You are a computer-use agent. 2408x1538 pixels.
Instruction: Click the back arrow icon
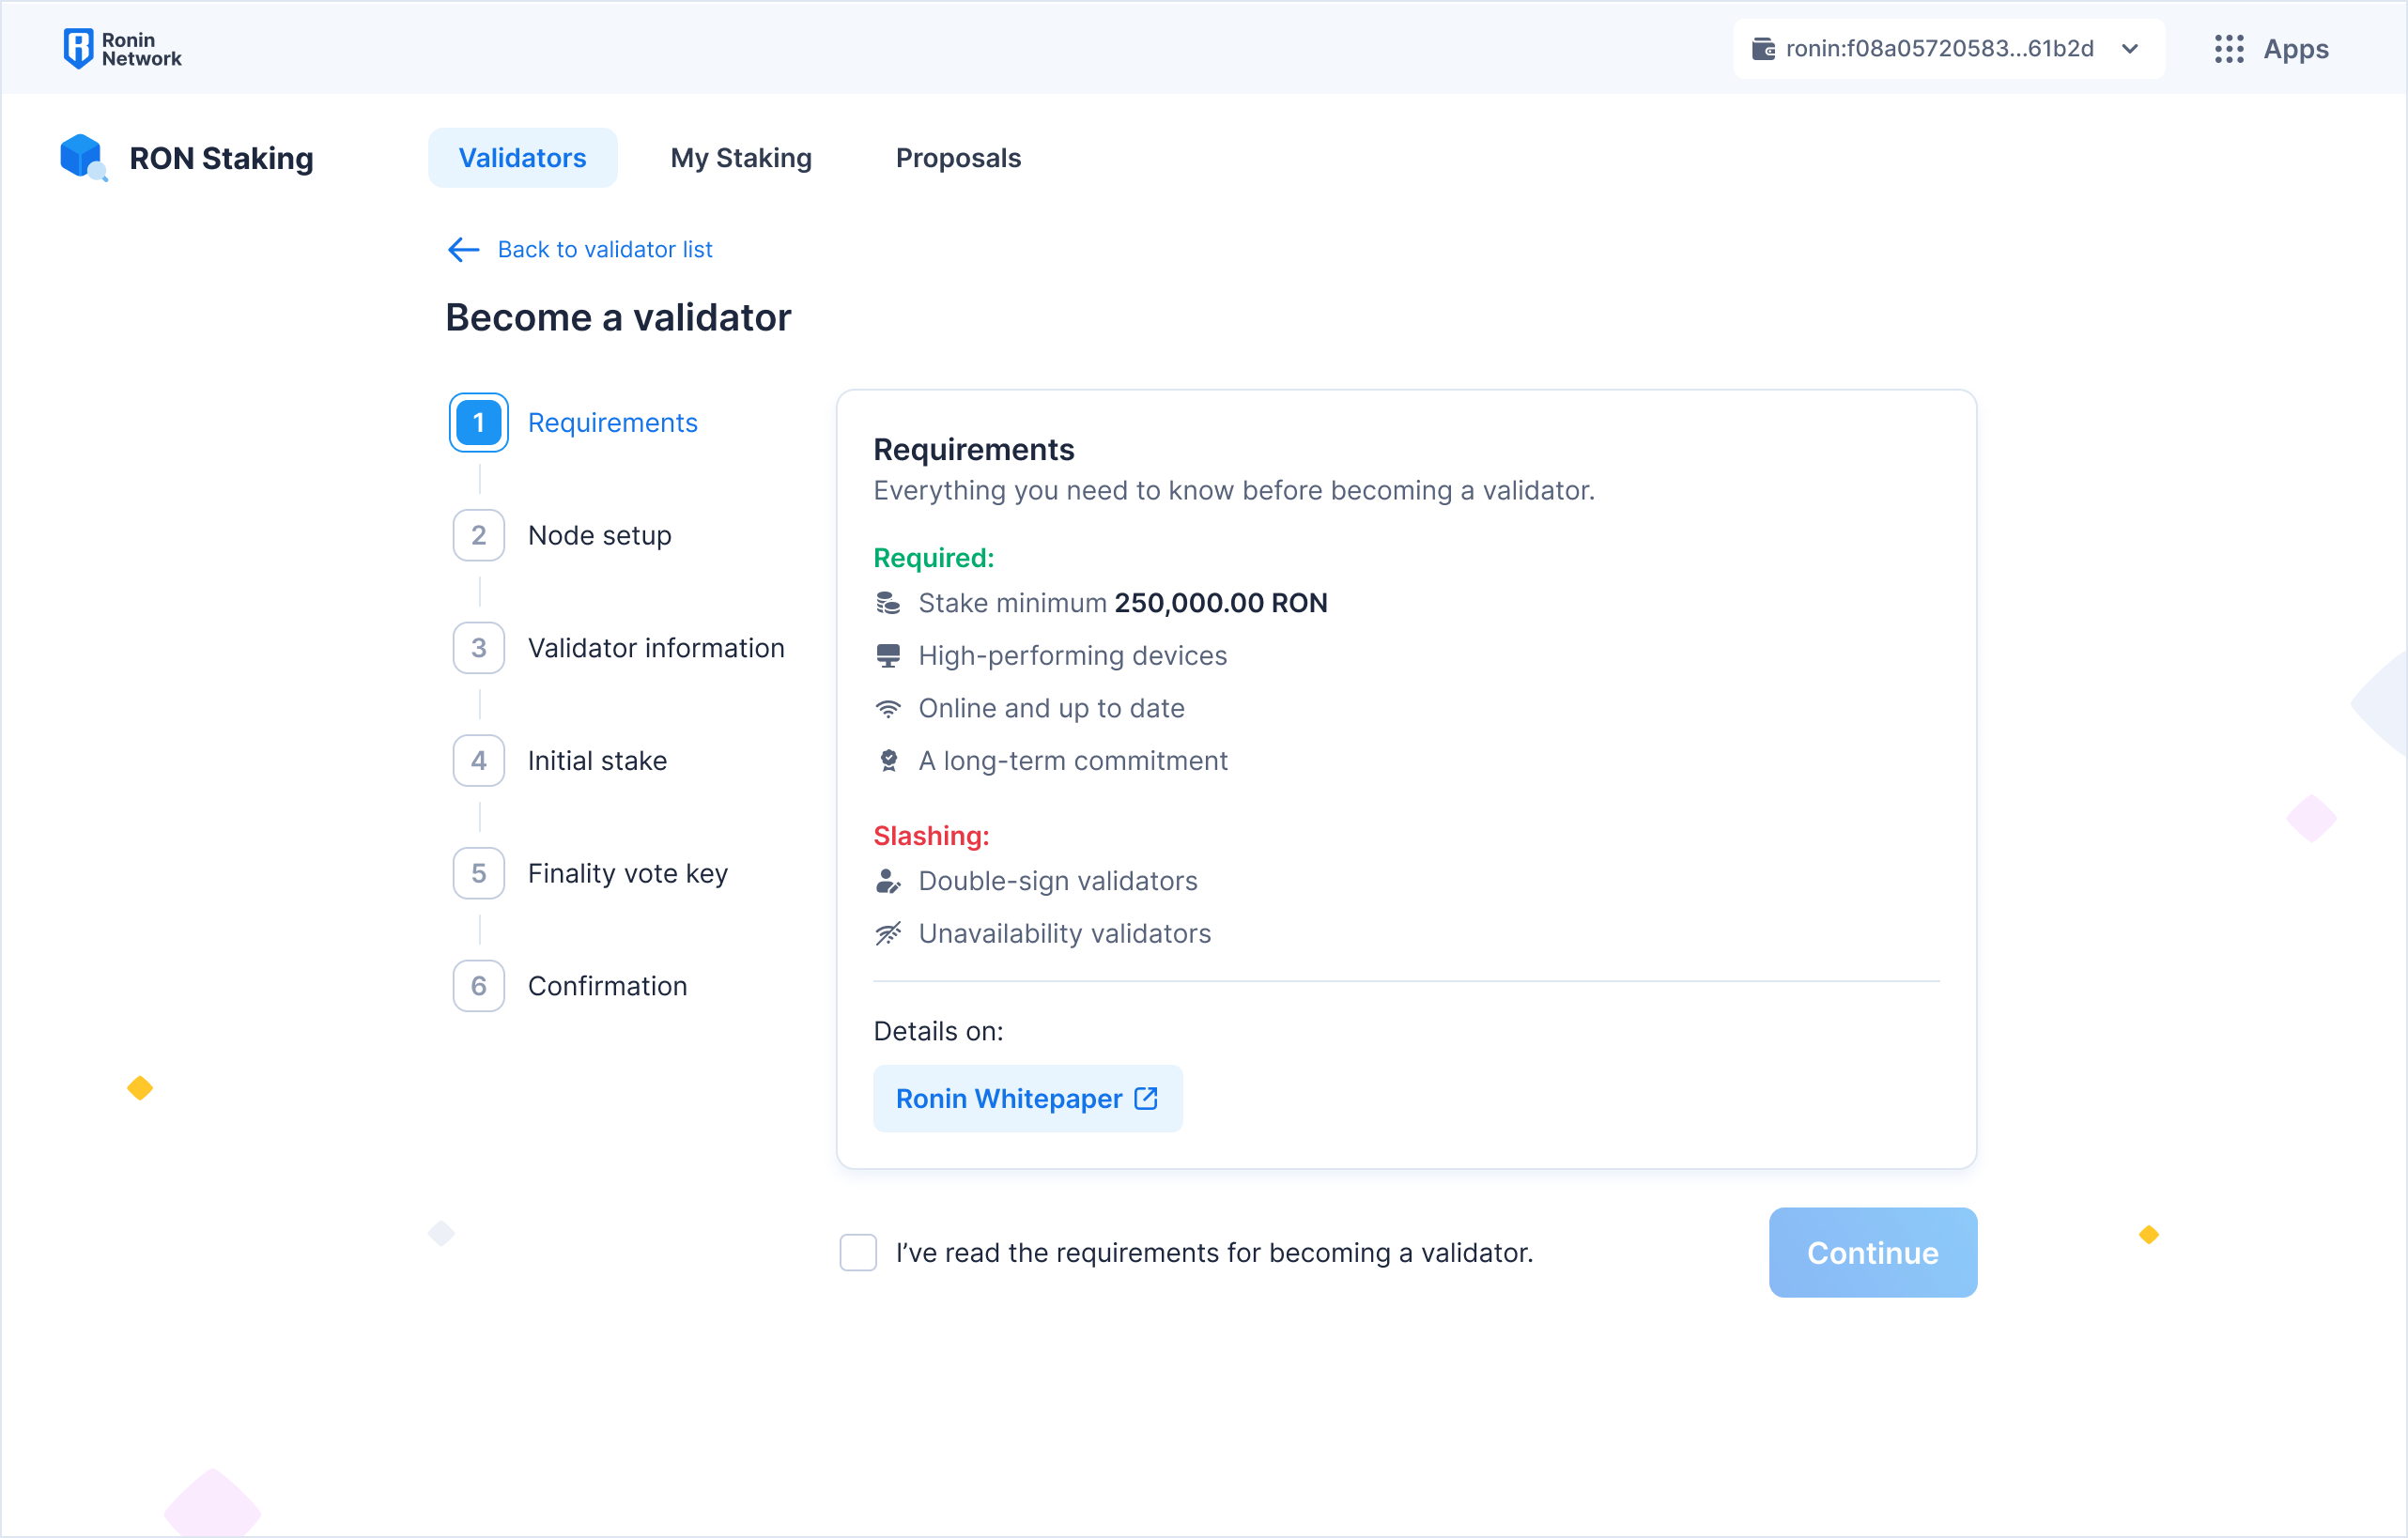463,249
